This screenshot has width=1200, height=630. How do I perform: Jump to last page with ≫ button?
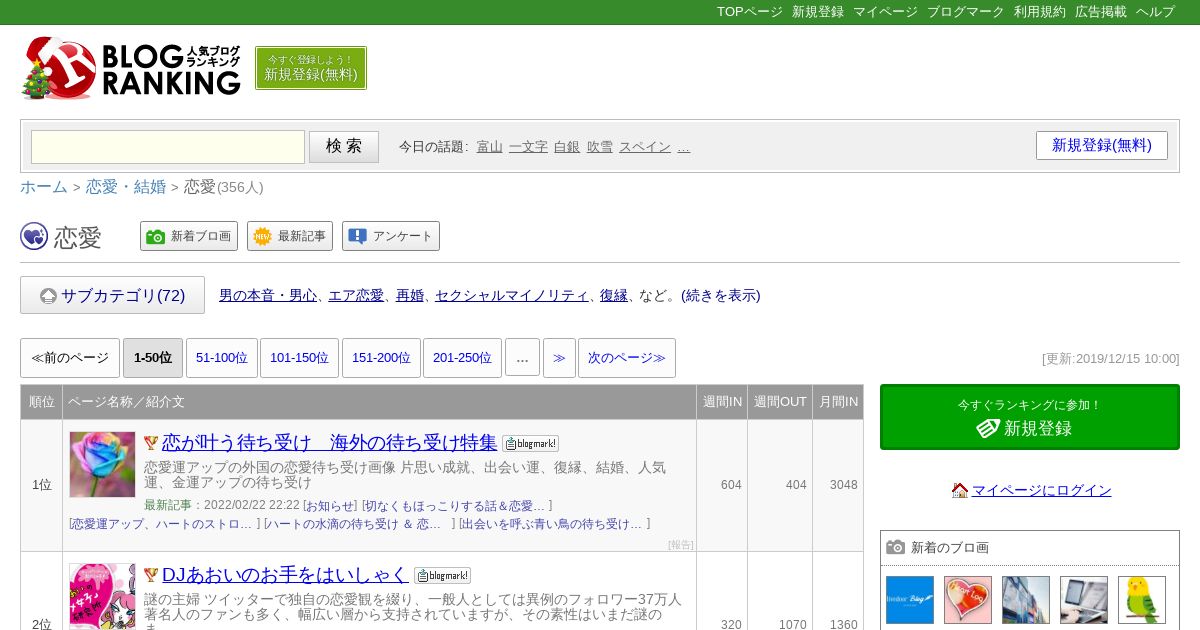559,358
